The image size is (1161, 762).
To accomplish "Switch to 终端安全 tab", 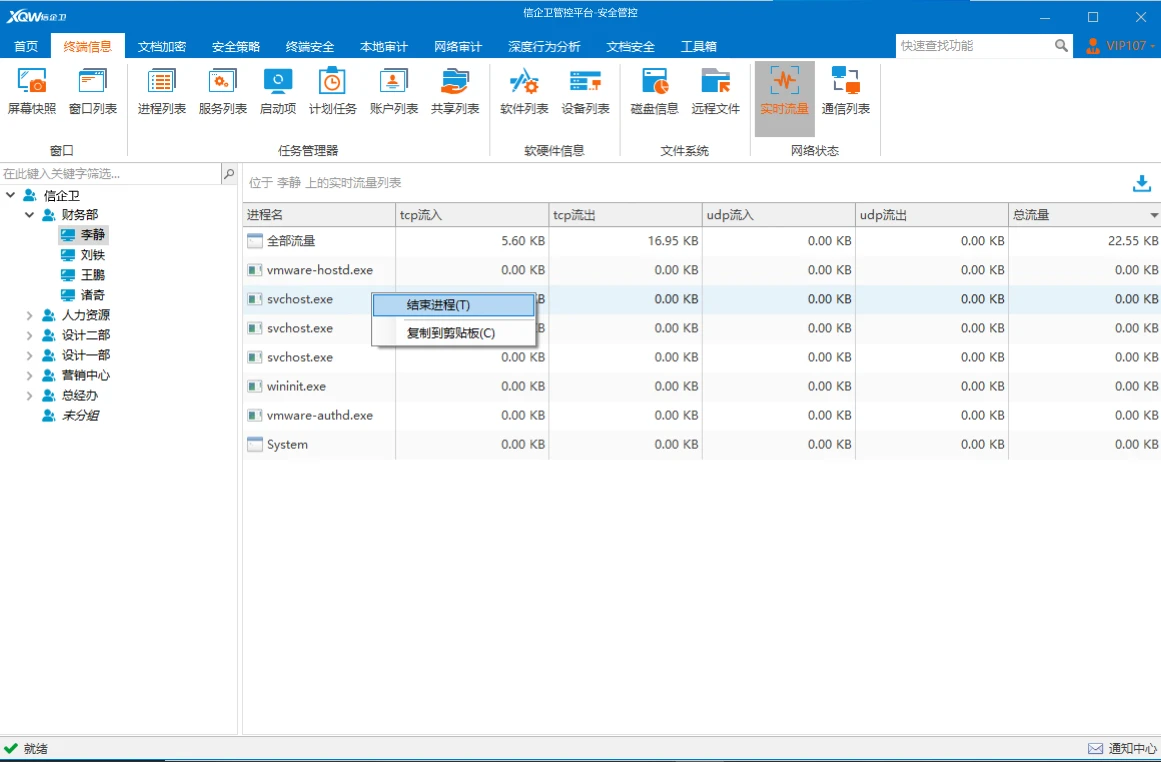I will pos(310,46).
